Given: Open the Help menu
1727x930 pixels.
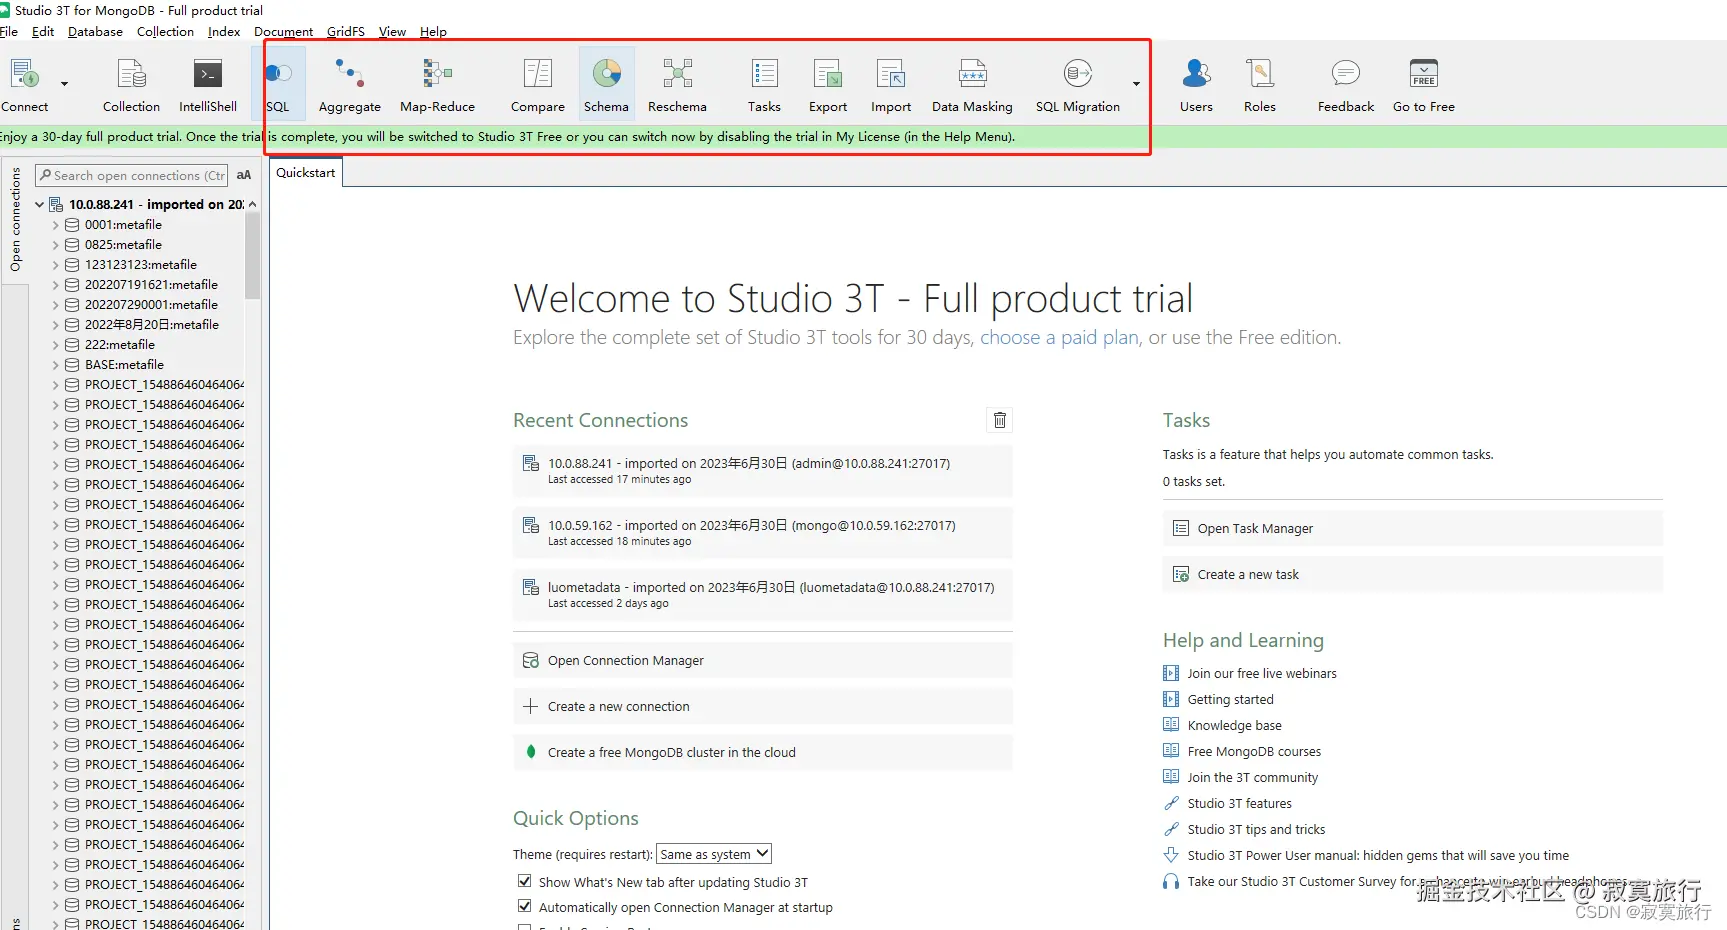Looking at the screenshot, I should coord(433,31).
